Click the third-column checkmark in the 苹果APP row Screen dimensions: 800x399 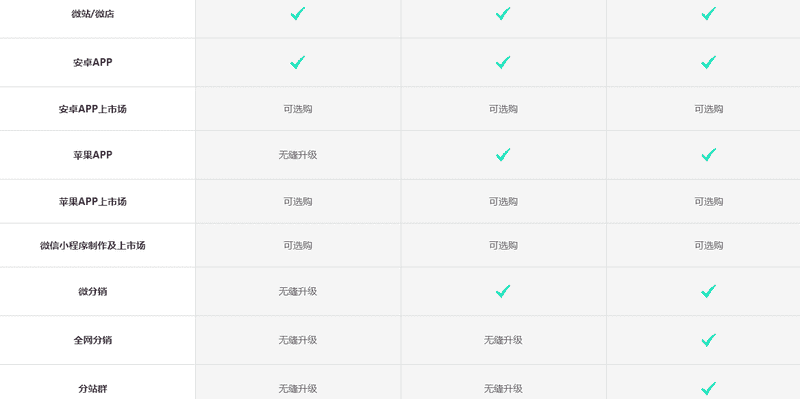coord(708,155)
